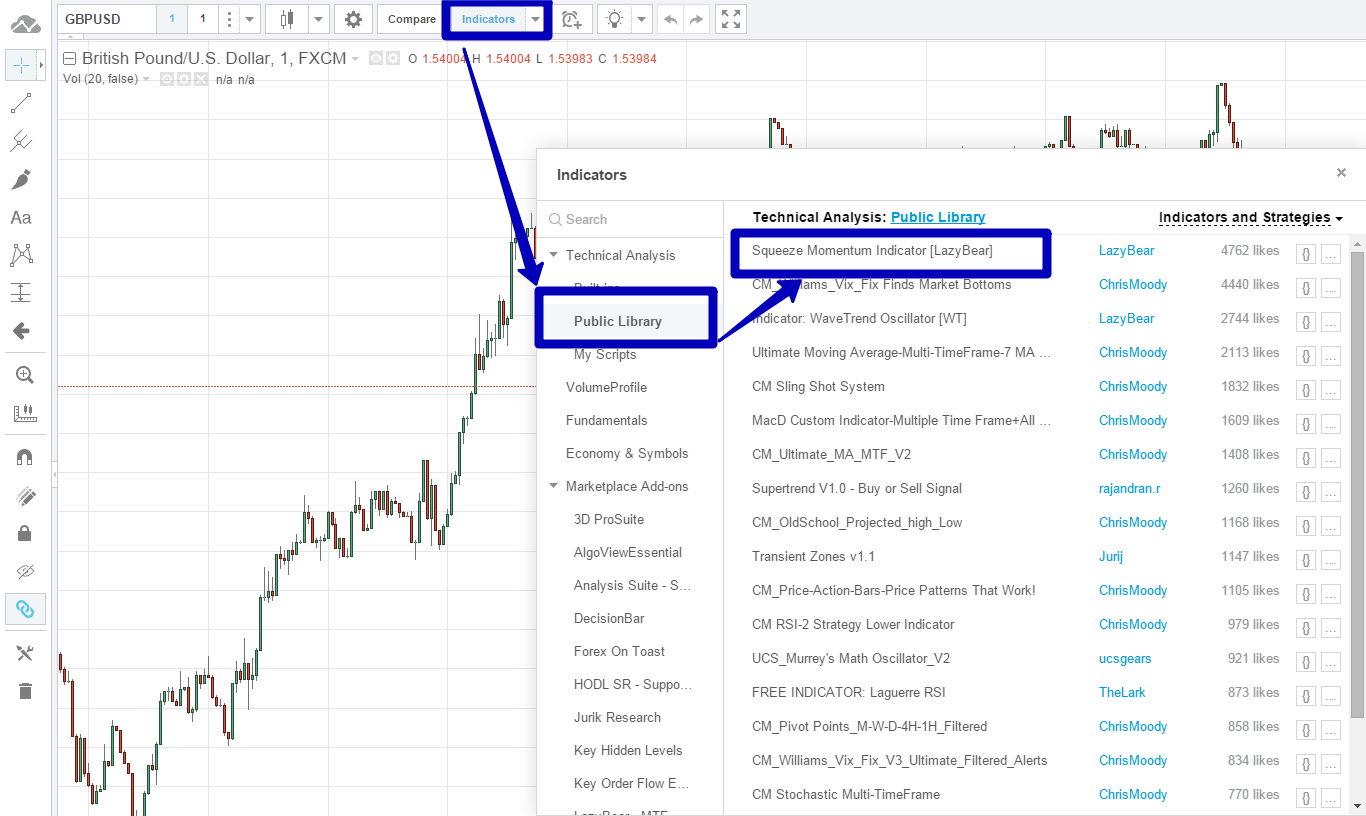Image resolution: width=1366 pixels, height=816 pixels.
Task: Toggle hide all drawings eye icon
Action: click(25, 571)
